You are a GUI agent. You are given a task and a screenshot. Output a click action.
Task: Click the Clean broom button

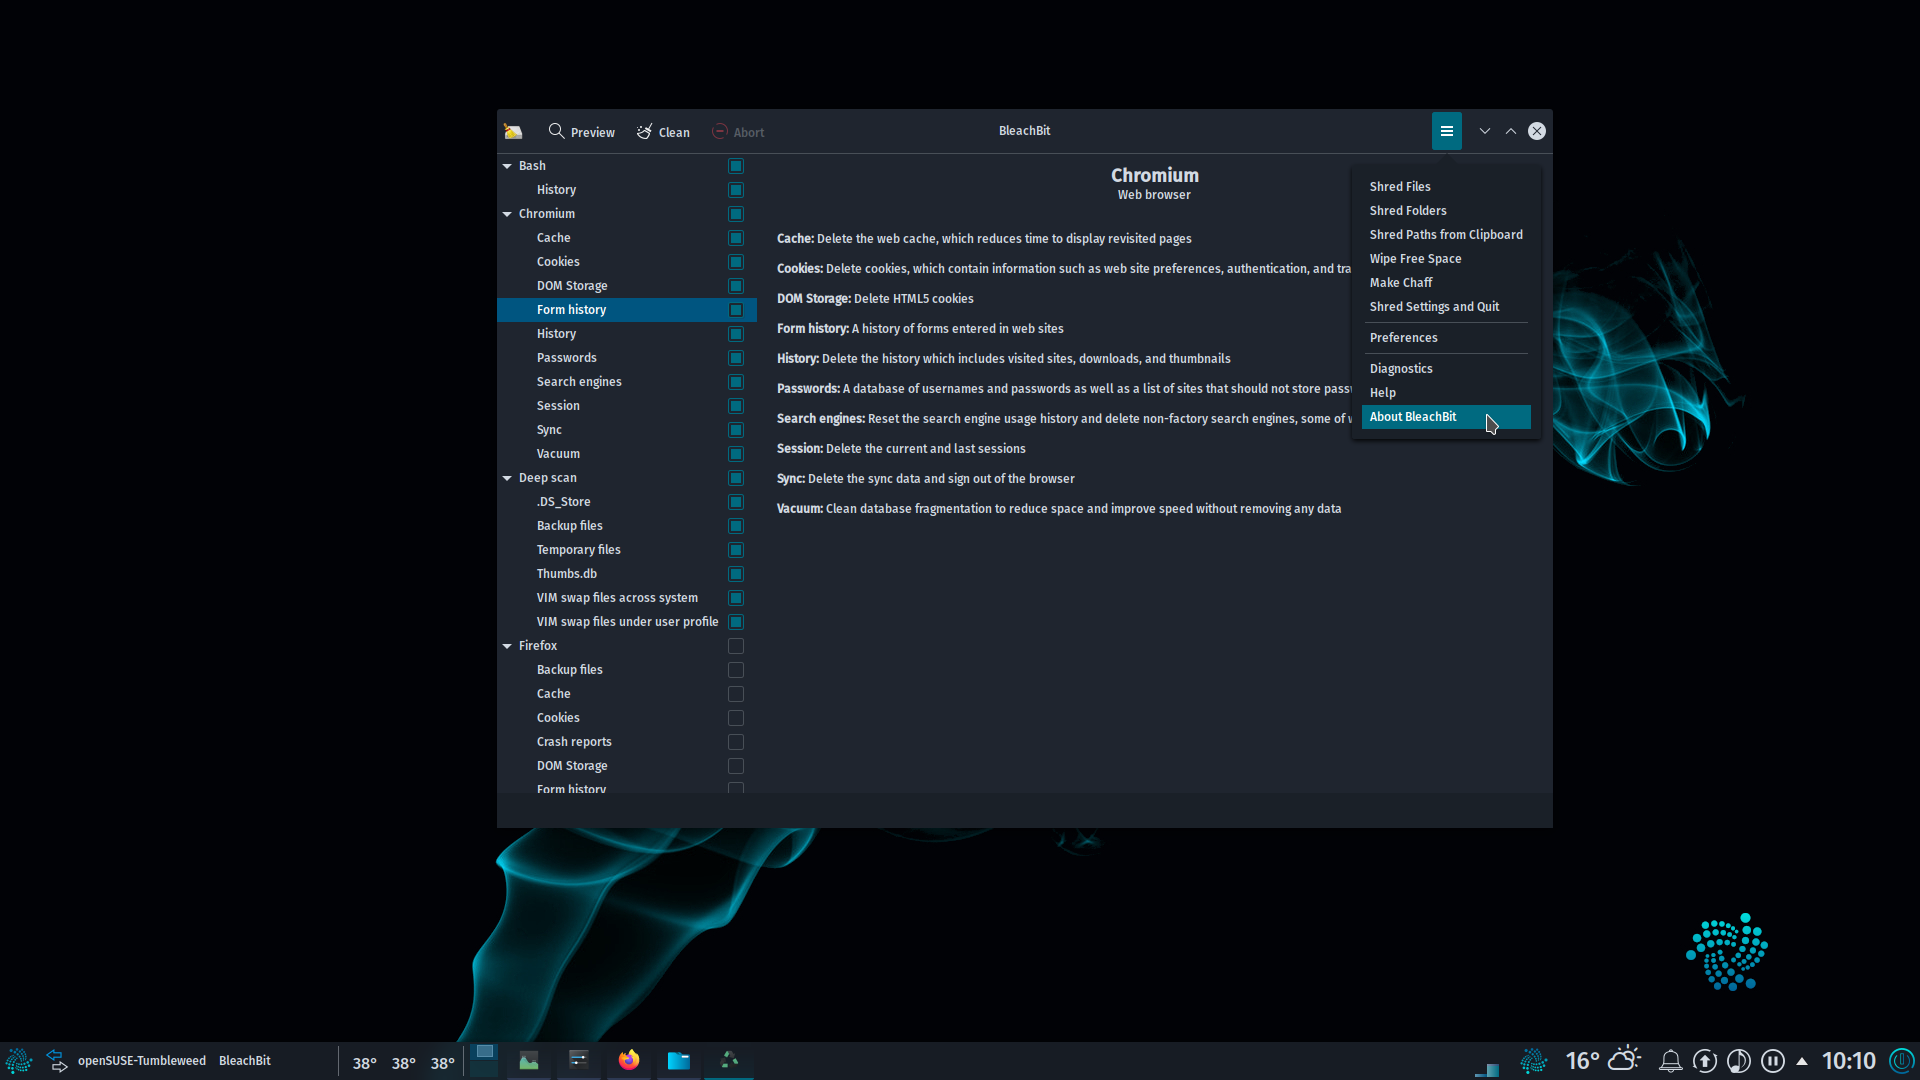664,131
